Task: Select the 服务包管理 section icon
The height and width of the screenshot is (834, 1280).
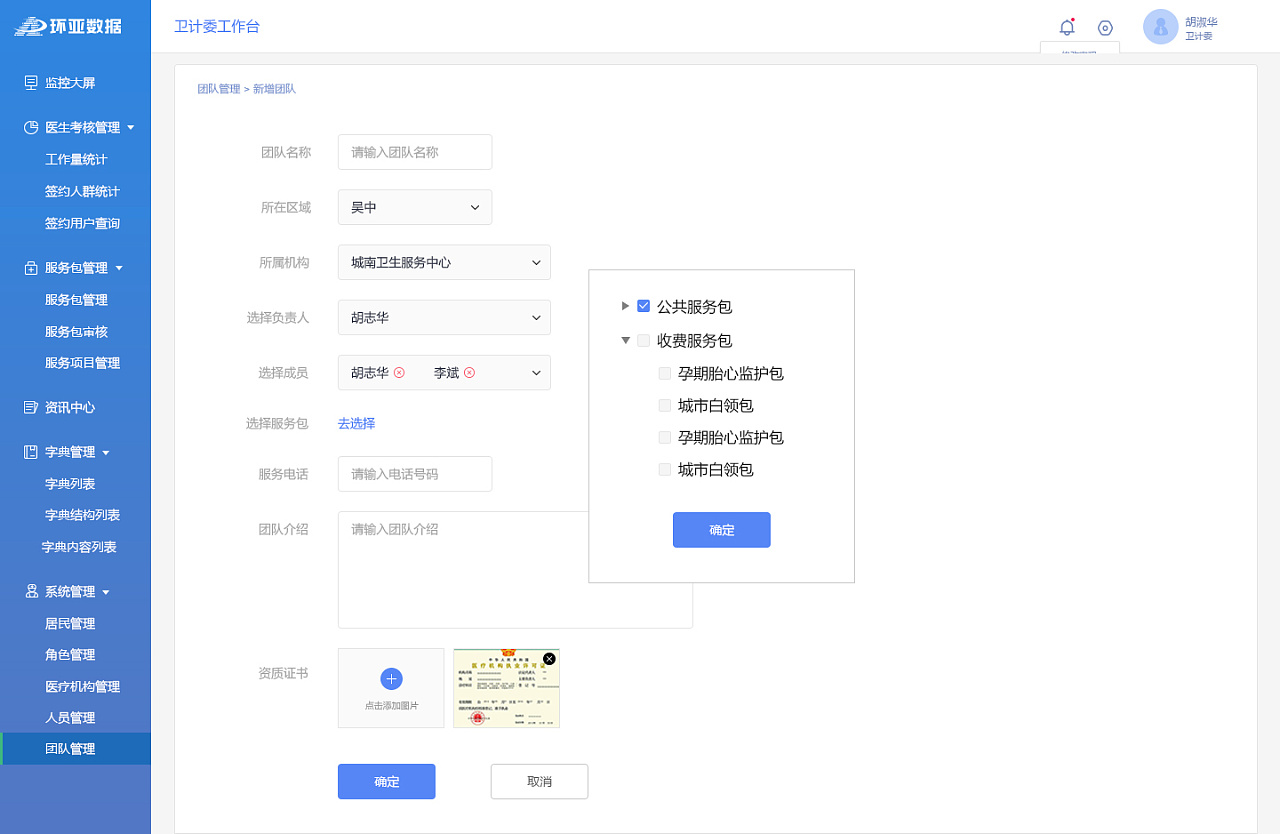Action: pos(31,267)
